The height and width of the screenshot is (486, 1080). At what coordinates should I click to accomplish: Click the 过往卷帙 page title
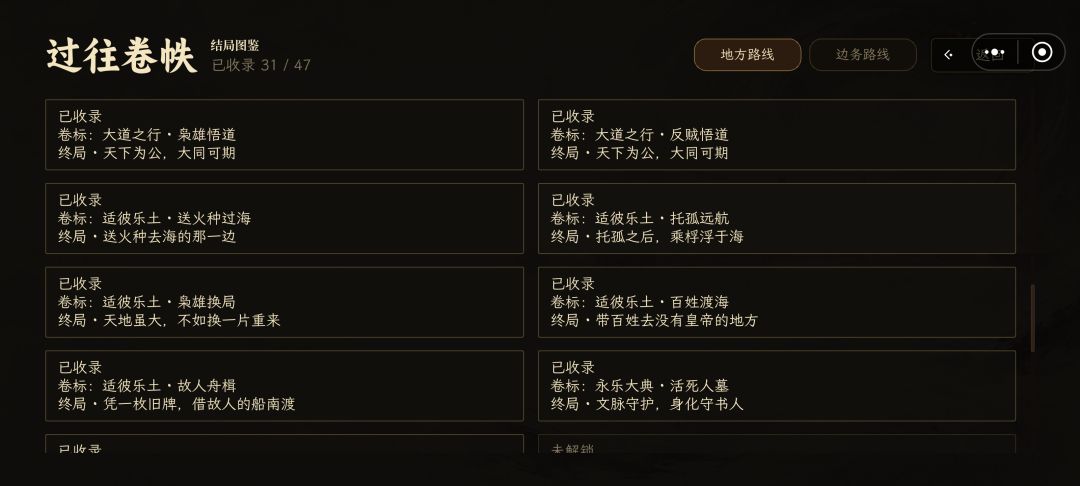122,56
